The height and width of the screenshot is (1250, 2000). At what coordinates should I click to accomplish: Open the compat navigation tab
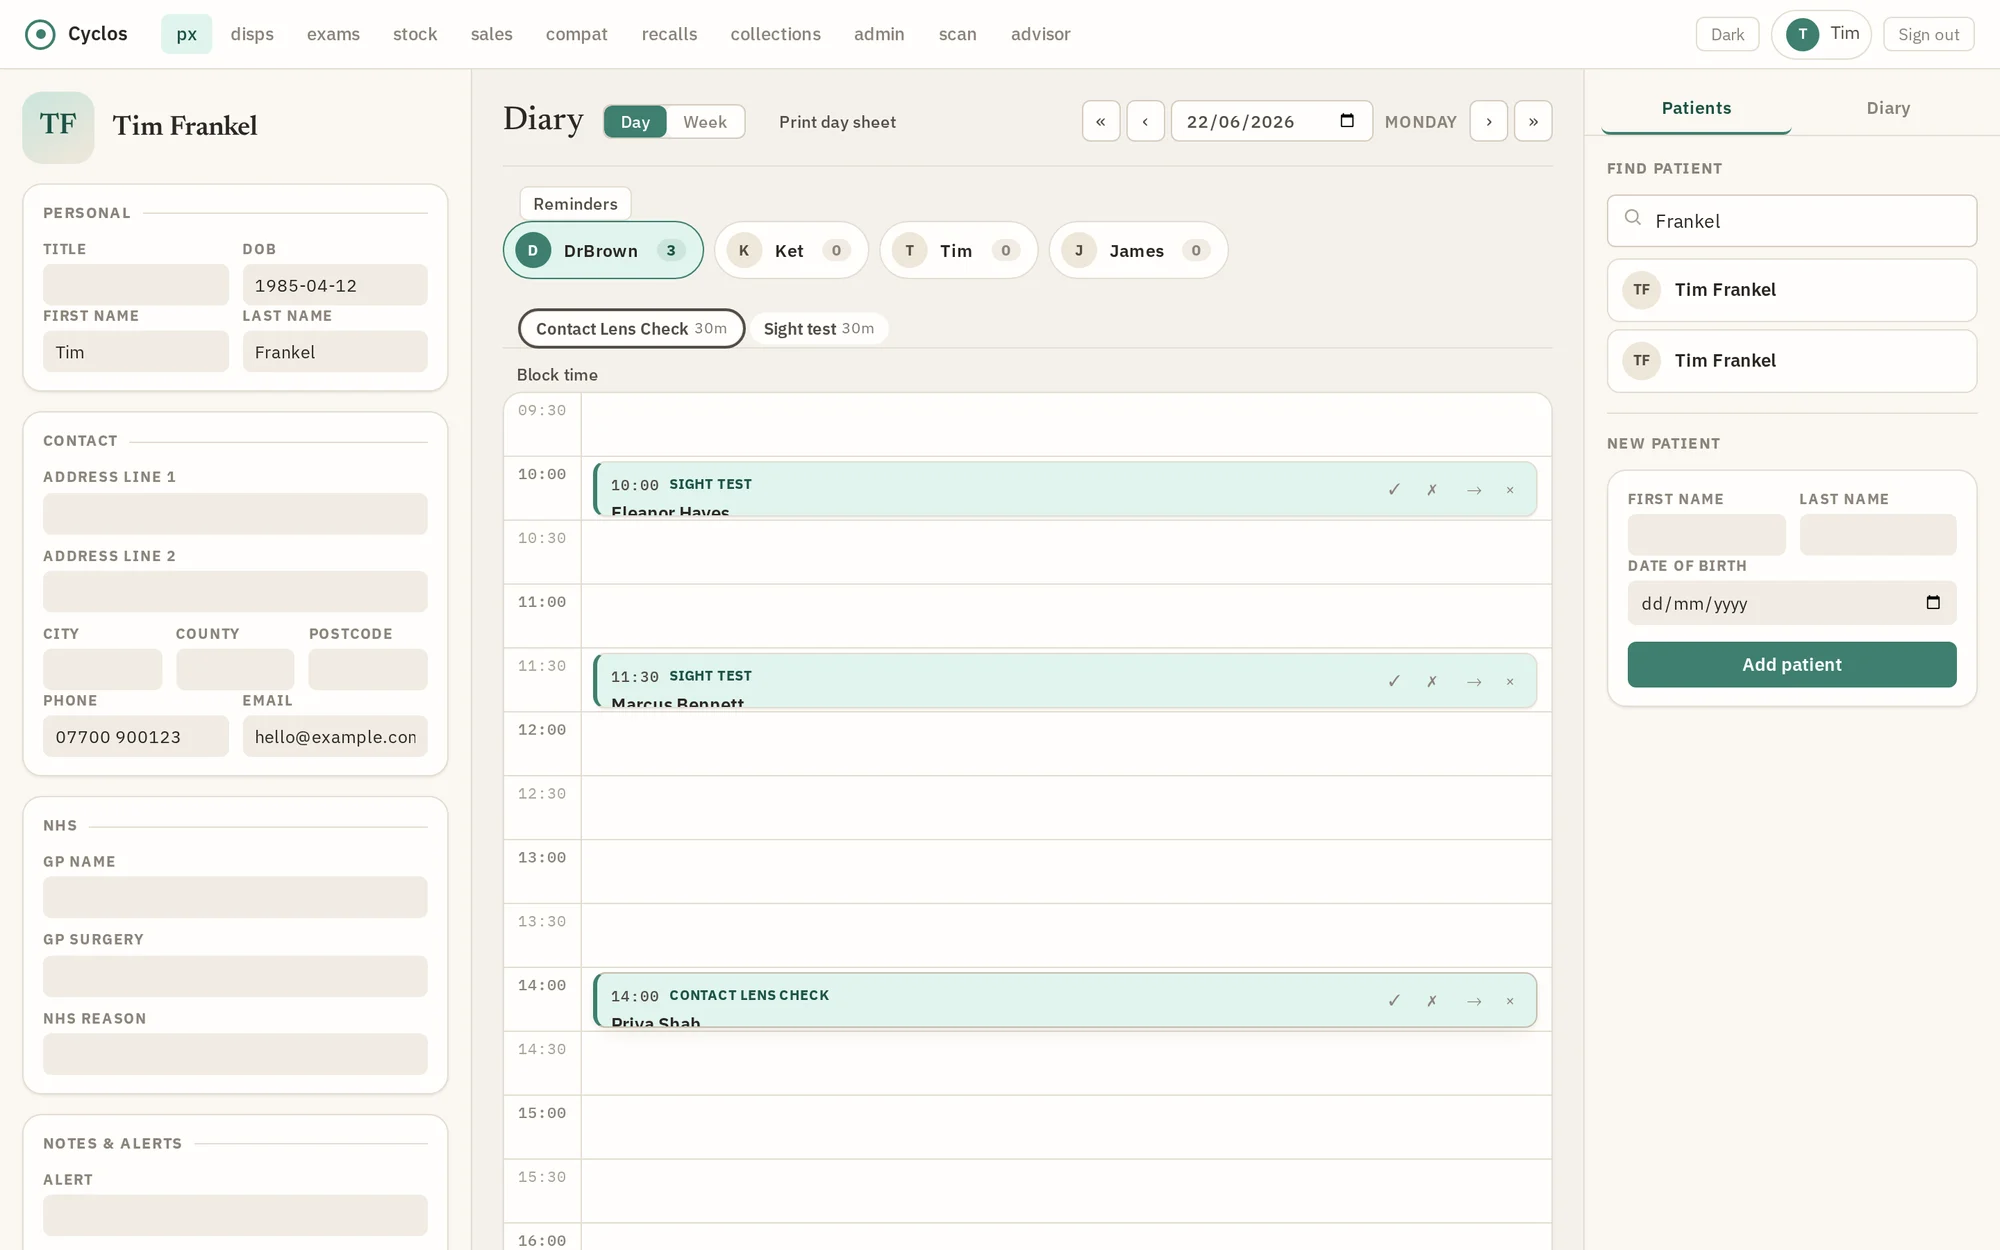[x=577, y=34]
